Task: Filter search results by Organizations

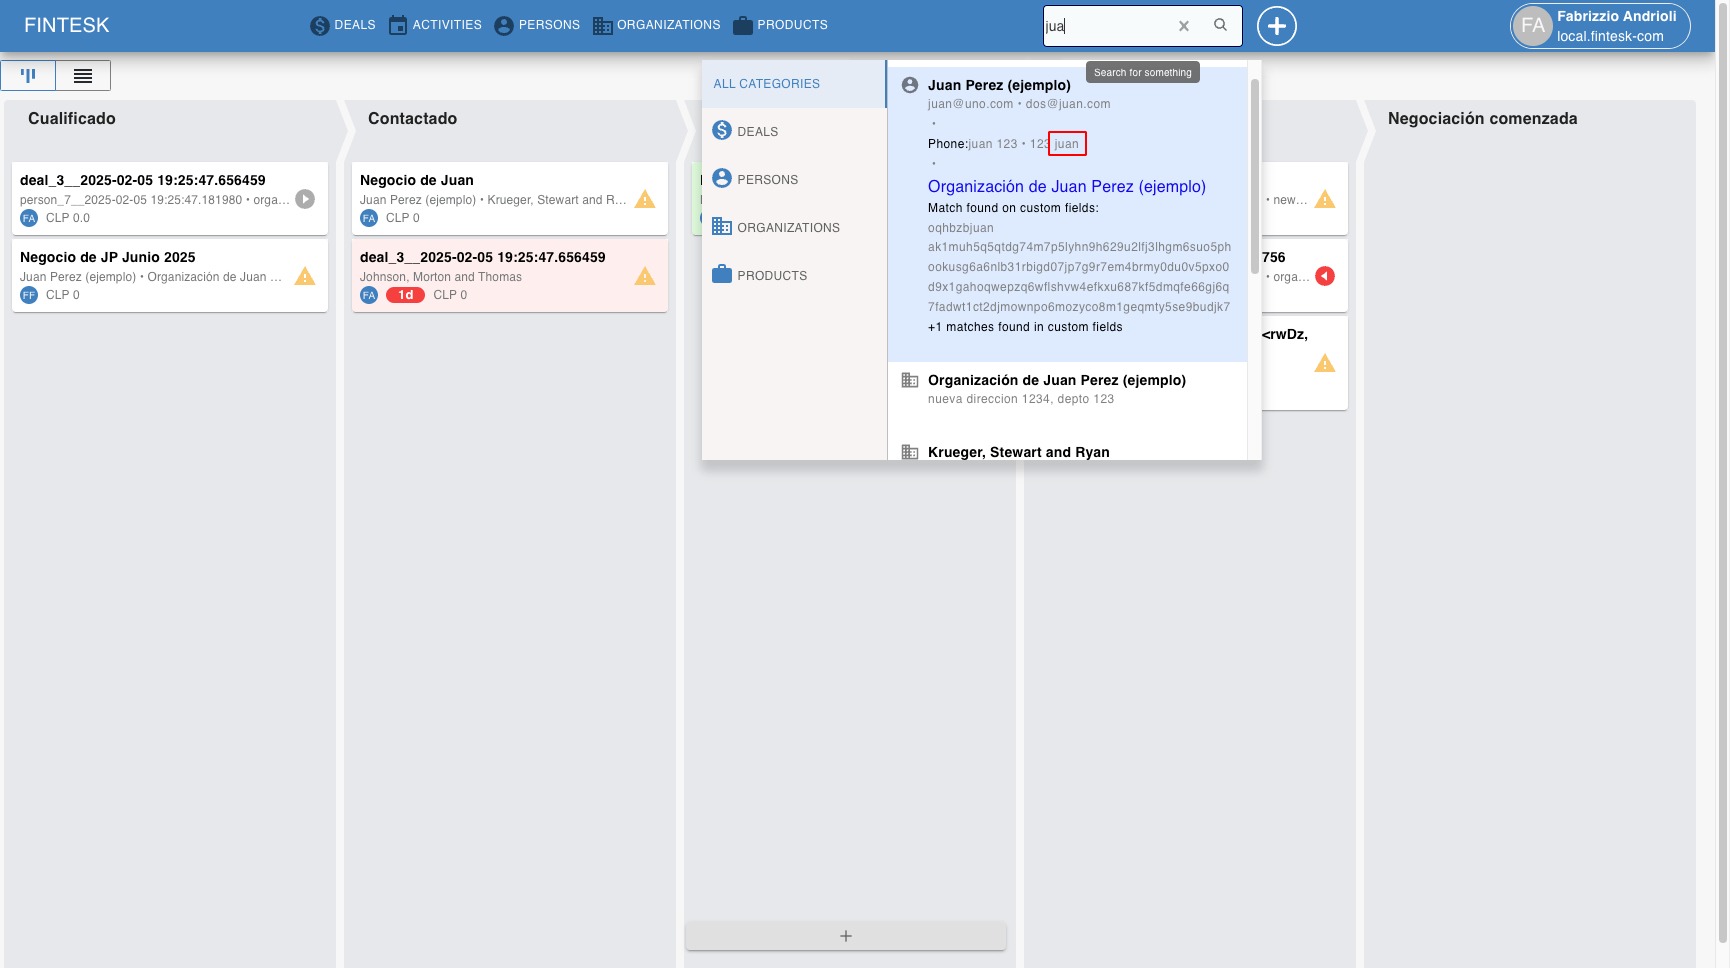Action: click(x=794, y=227)
